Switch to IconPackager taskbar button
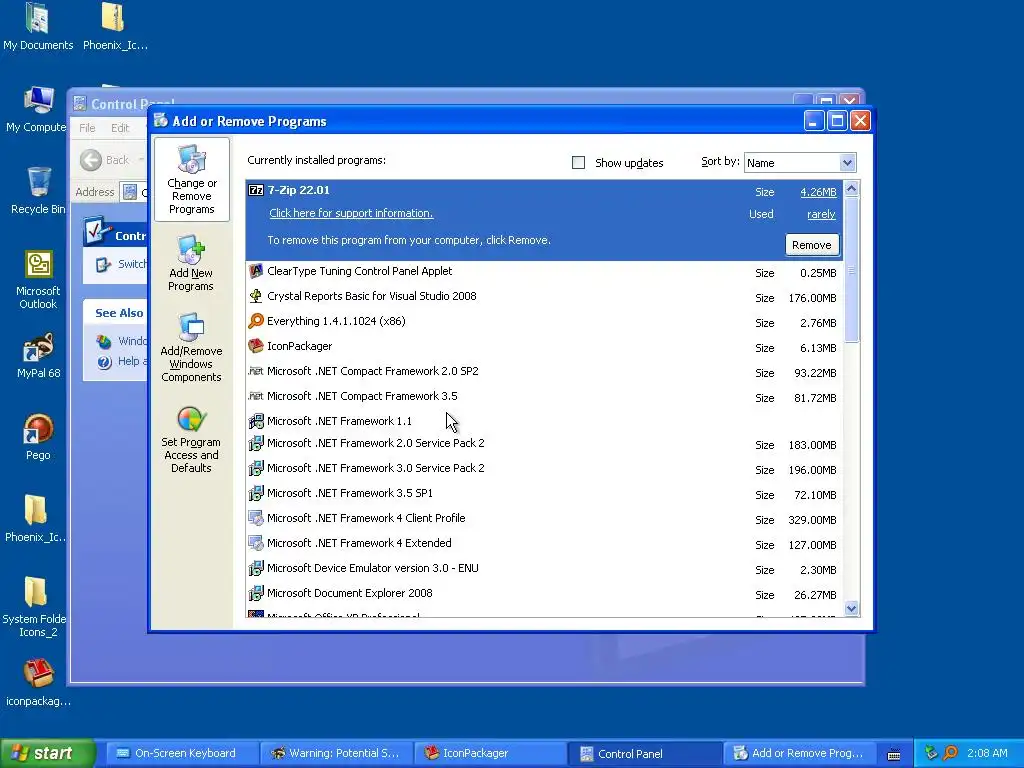The image size is (1024, 768). click(x=490, y=754)
